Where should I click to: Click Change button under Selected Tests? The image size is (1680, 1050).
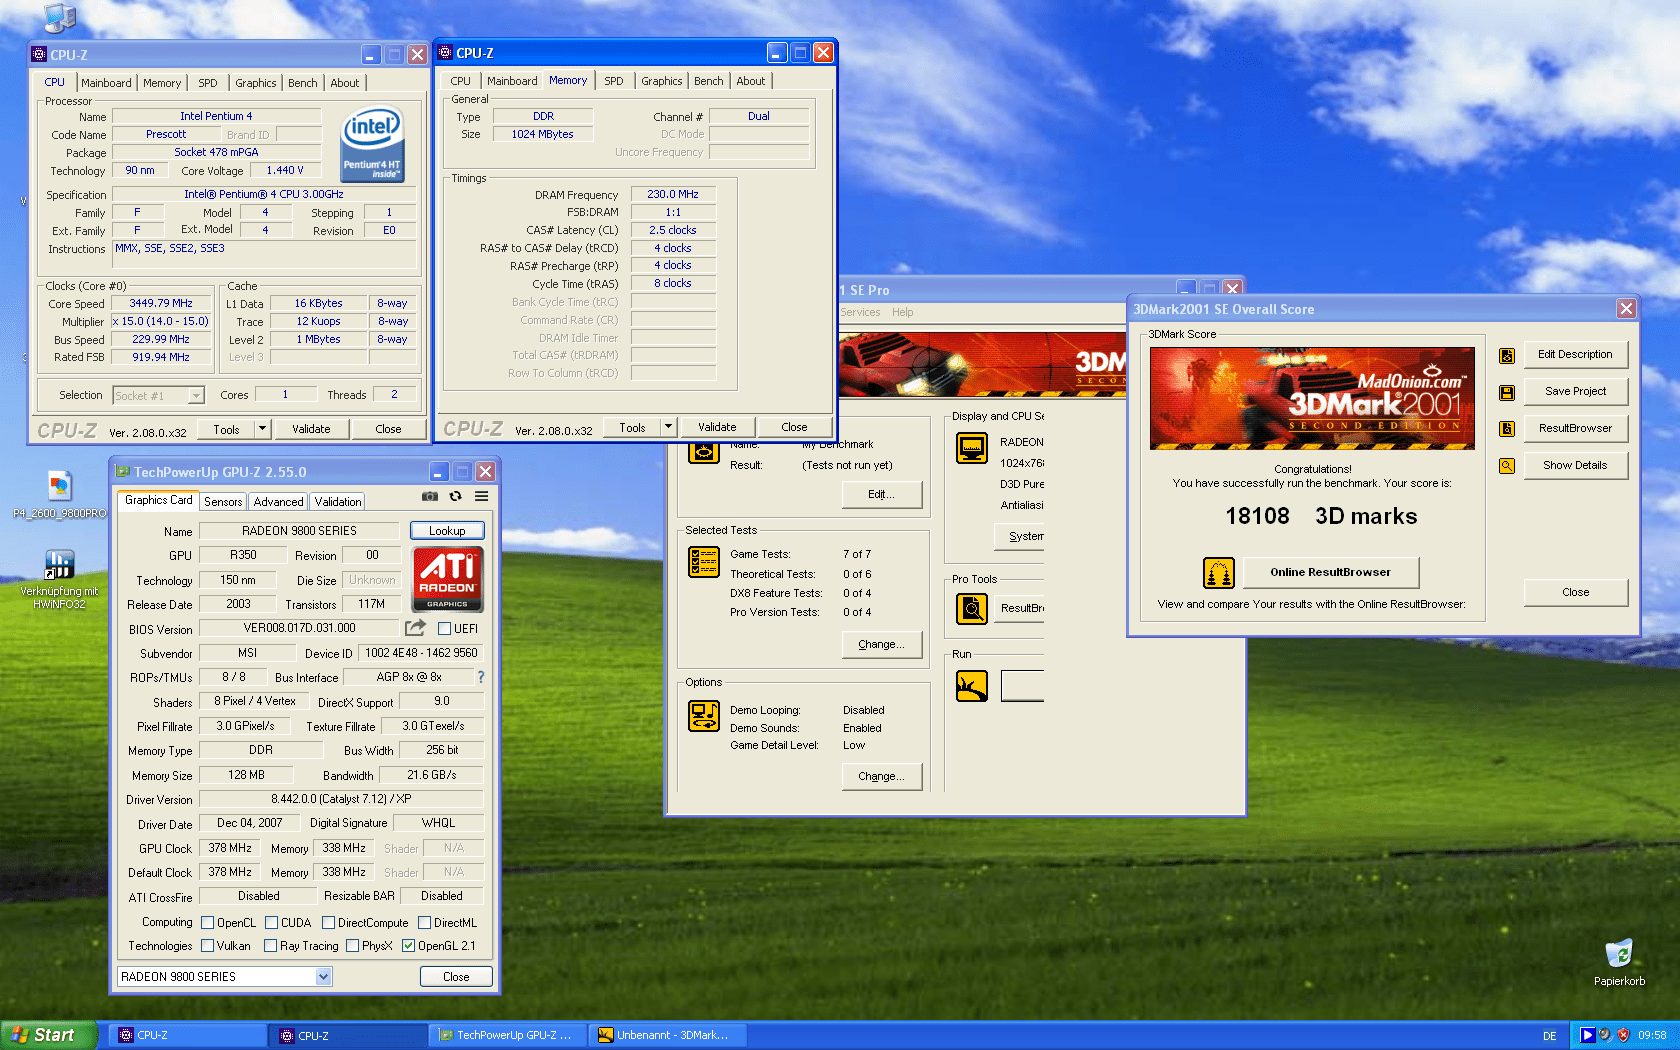click(x=881, y=644)
